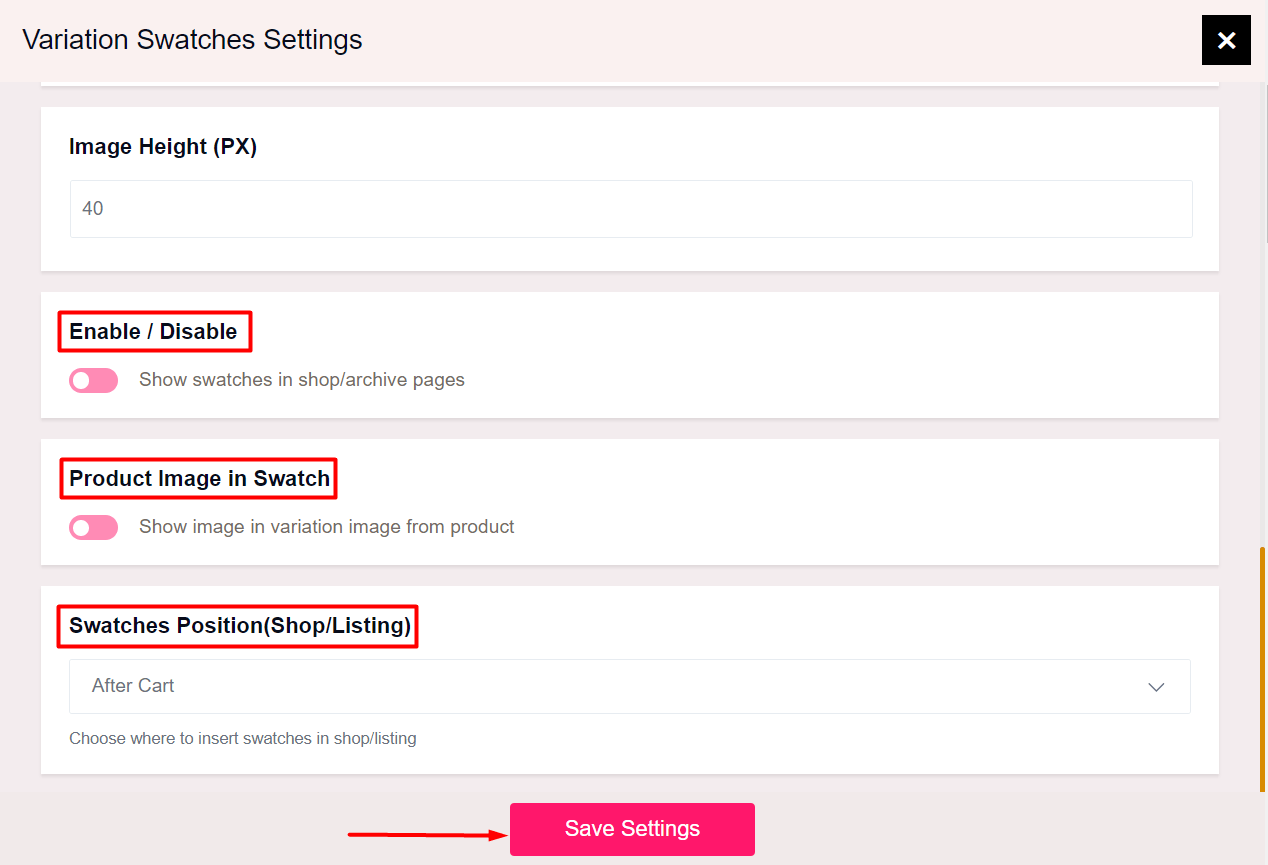
Task: Click the Variation Swatches Settings title
Action: [191, 40]
